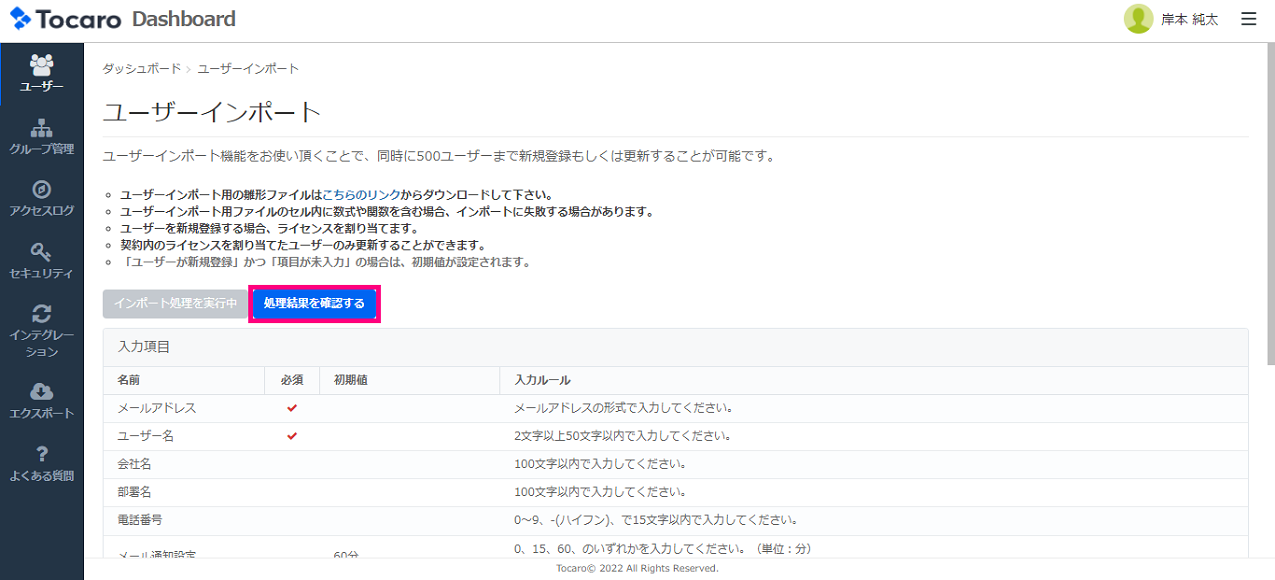Open Access Log compass icon
The image size is (1275, 580).
pyautogui.click(x=42, y=190)
